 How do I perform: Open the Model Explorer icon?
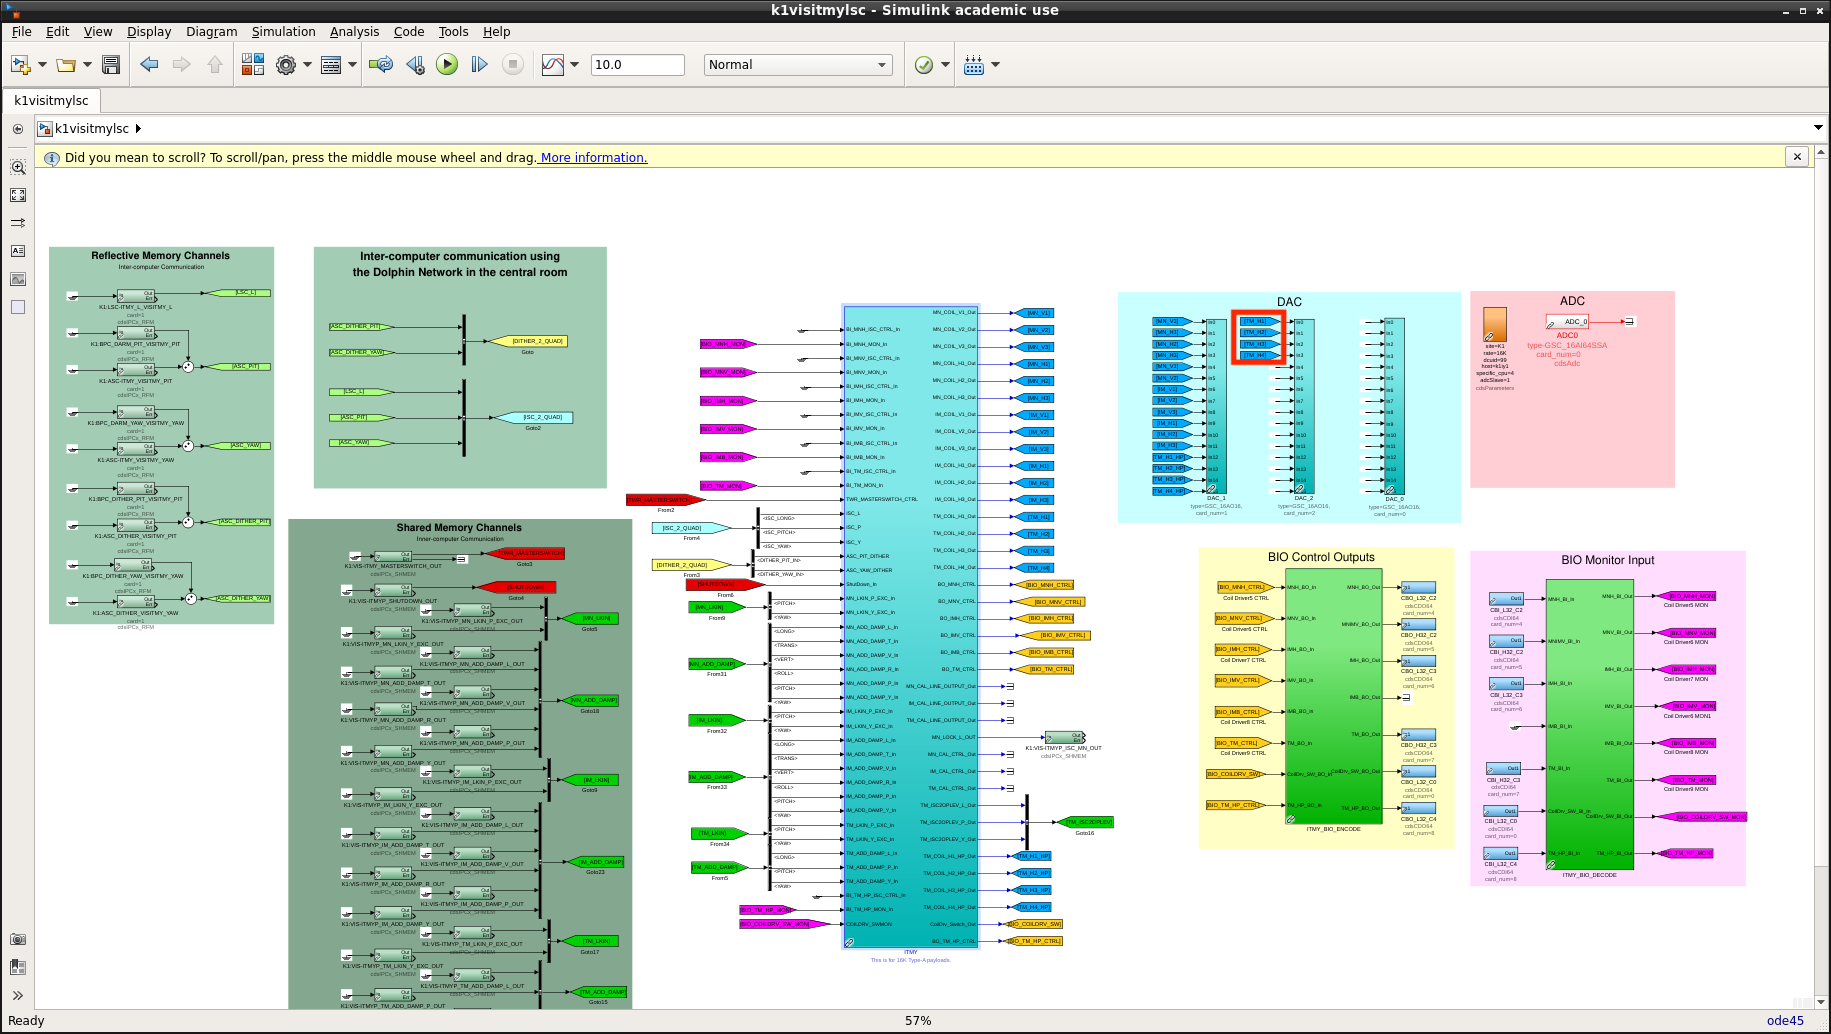331,65
